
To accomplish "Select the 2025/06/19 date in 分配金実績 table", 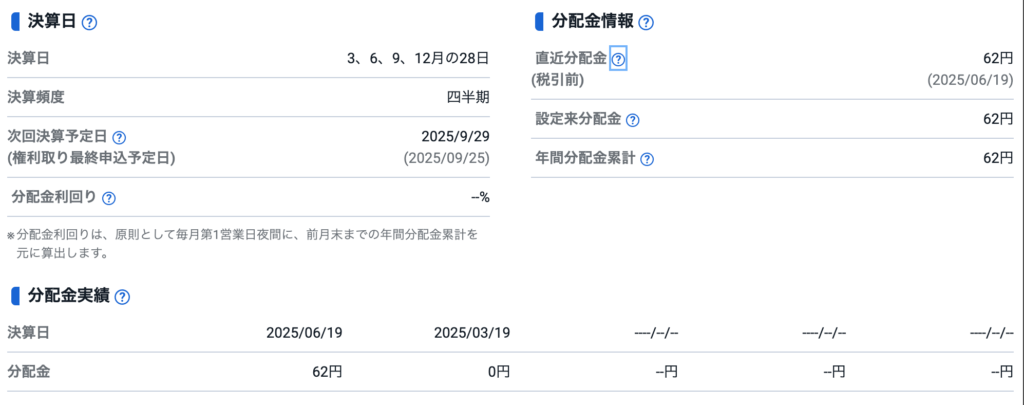I will point(304,333).
